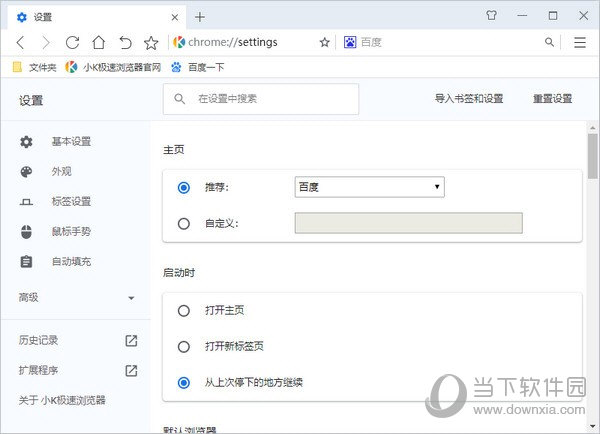Bookmark this page star in address bar
Viewport: 600px width, 434px height.
tap(324, 42)
